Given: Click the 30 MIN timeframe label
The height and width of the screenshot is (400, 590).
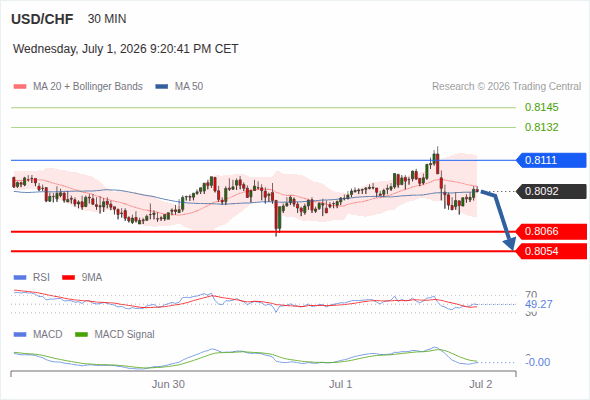Looking at the screenshot, I should coord(107,19).
